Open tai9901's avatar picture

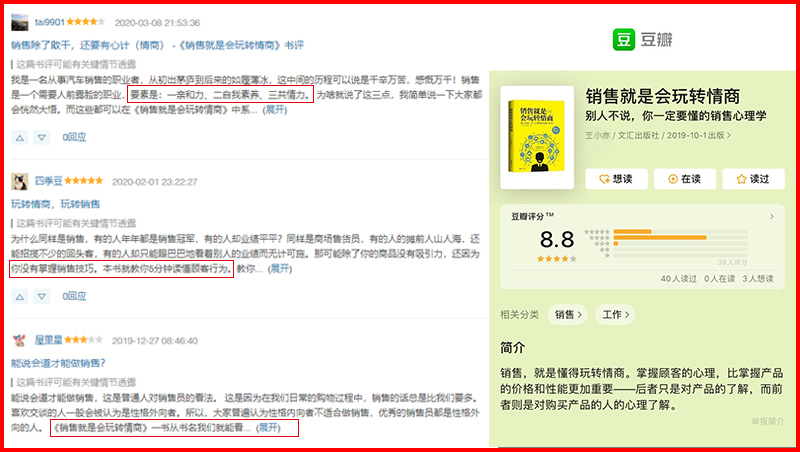(20, 22)
